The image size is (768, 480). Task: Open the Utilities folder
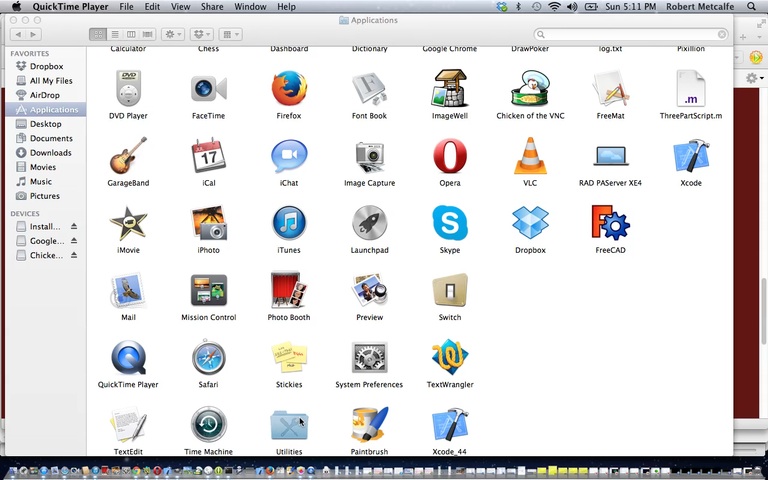pos(289,425)
